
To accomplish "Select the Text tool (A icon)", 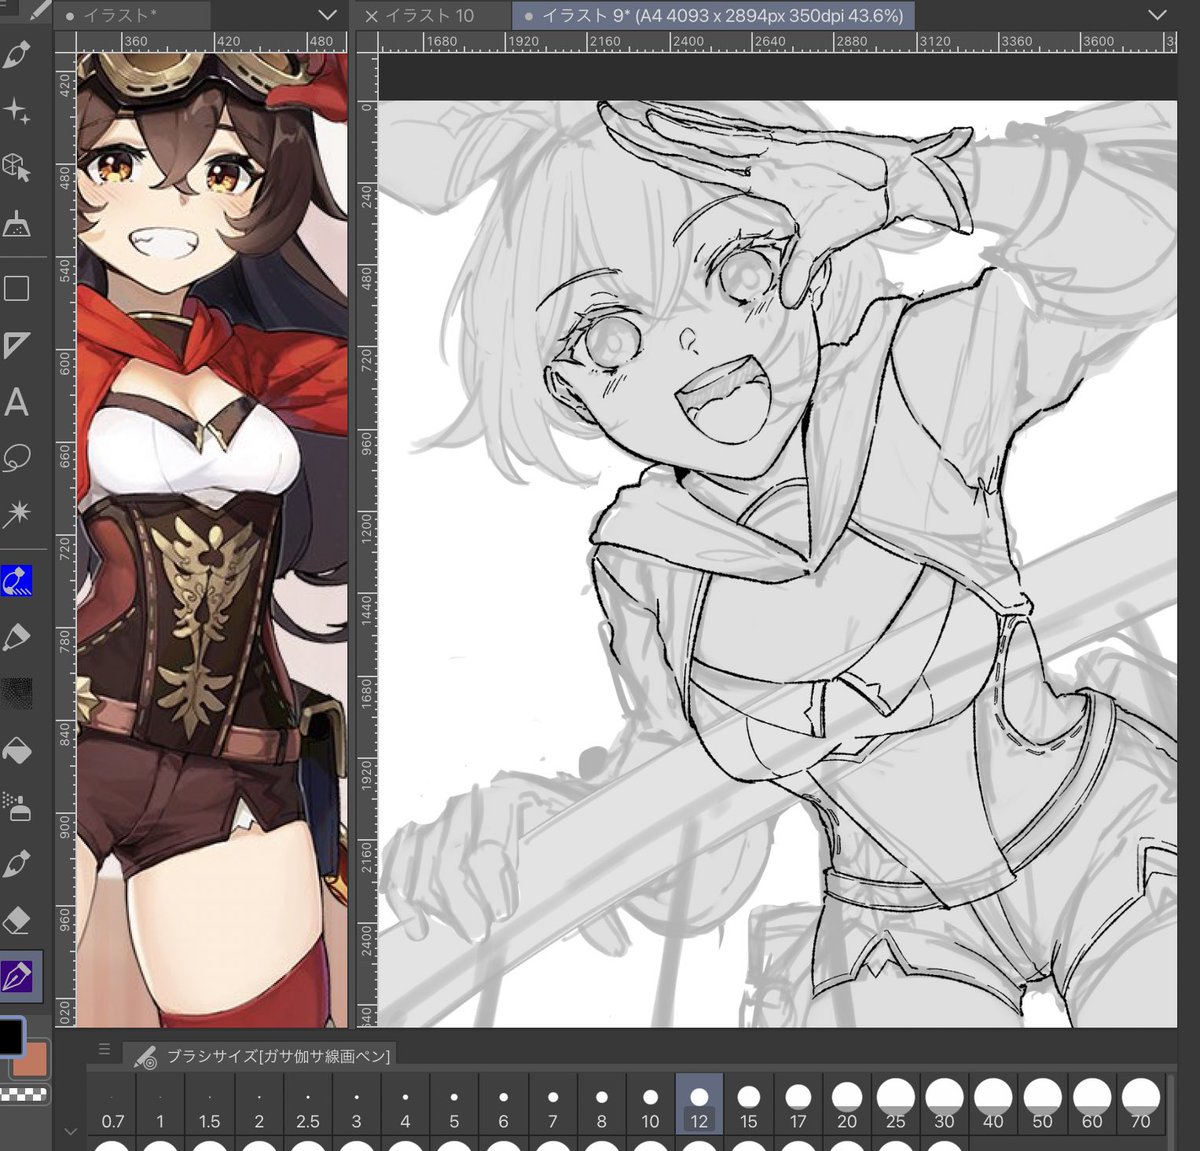I will click(x=16, y=403).
